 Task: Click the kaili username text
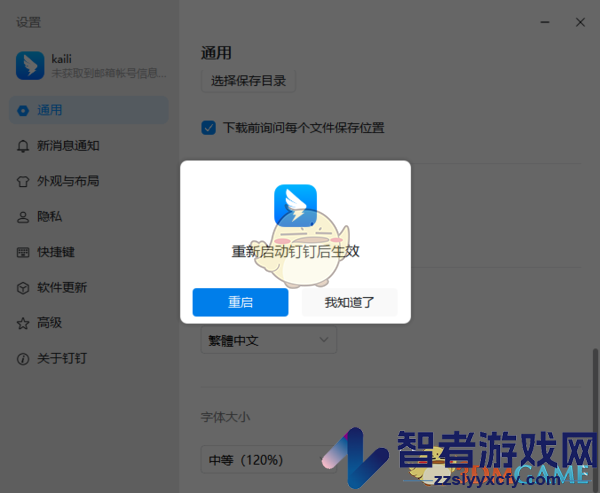click(x=62, y=59)
